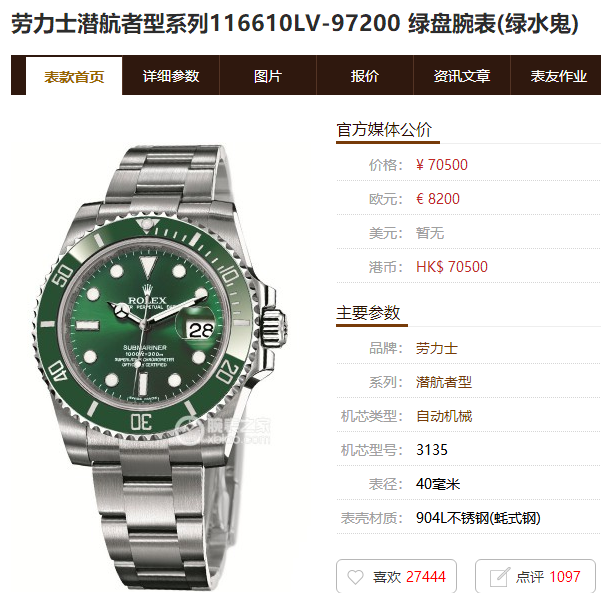The height and width of the screenshot is (593, 601).
Task: Select the 资讯文章 tab
Action: pos(462,76)
